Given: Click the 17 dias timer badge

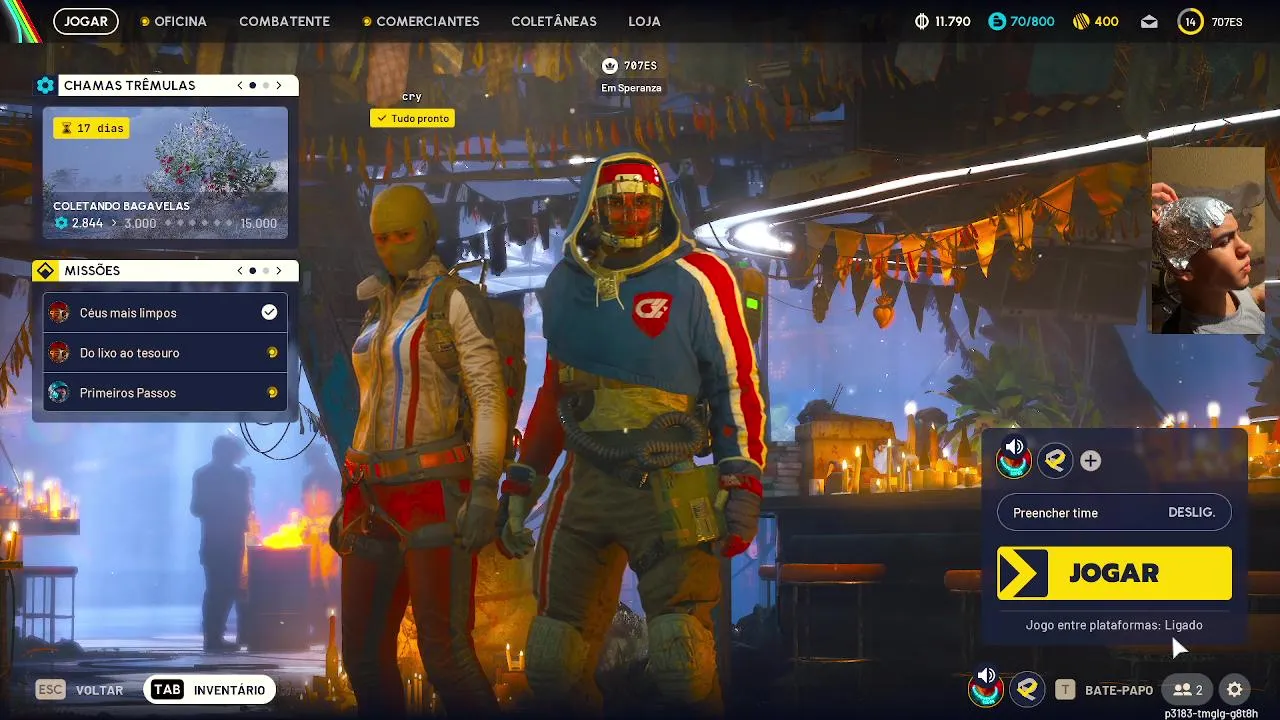Looking at the screenshot, I should pyautogui.click(x=91, y=128).
